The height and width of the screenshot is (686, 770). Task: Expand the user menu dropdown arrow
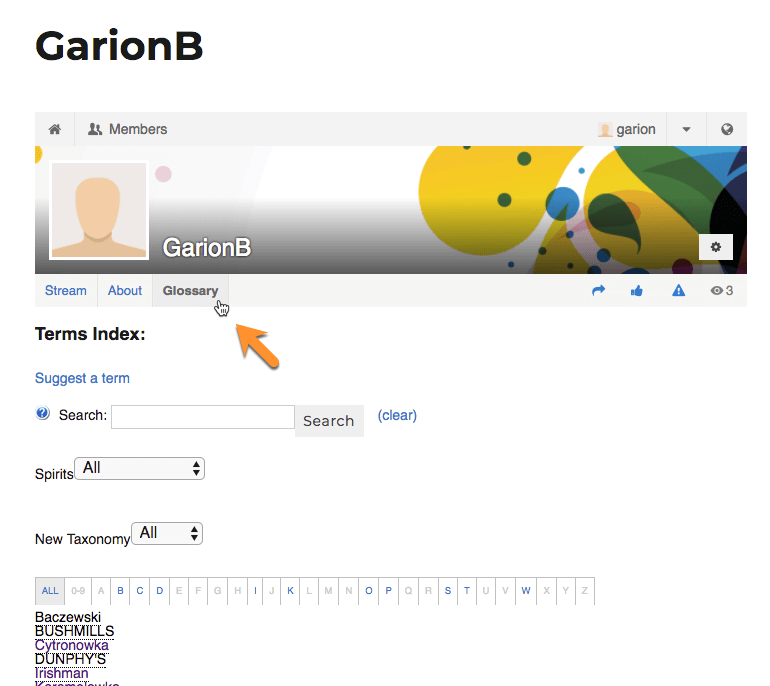click(x=686, y=129)
